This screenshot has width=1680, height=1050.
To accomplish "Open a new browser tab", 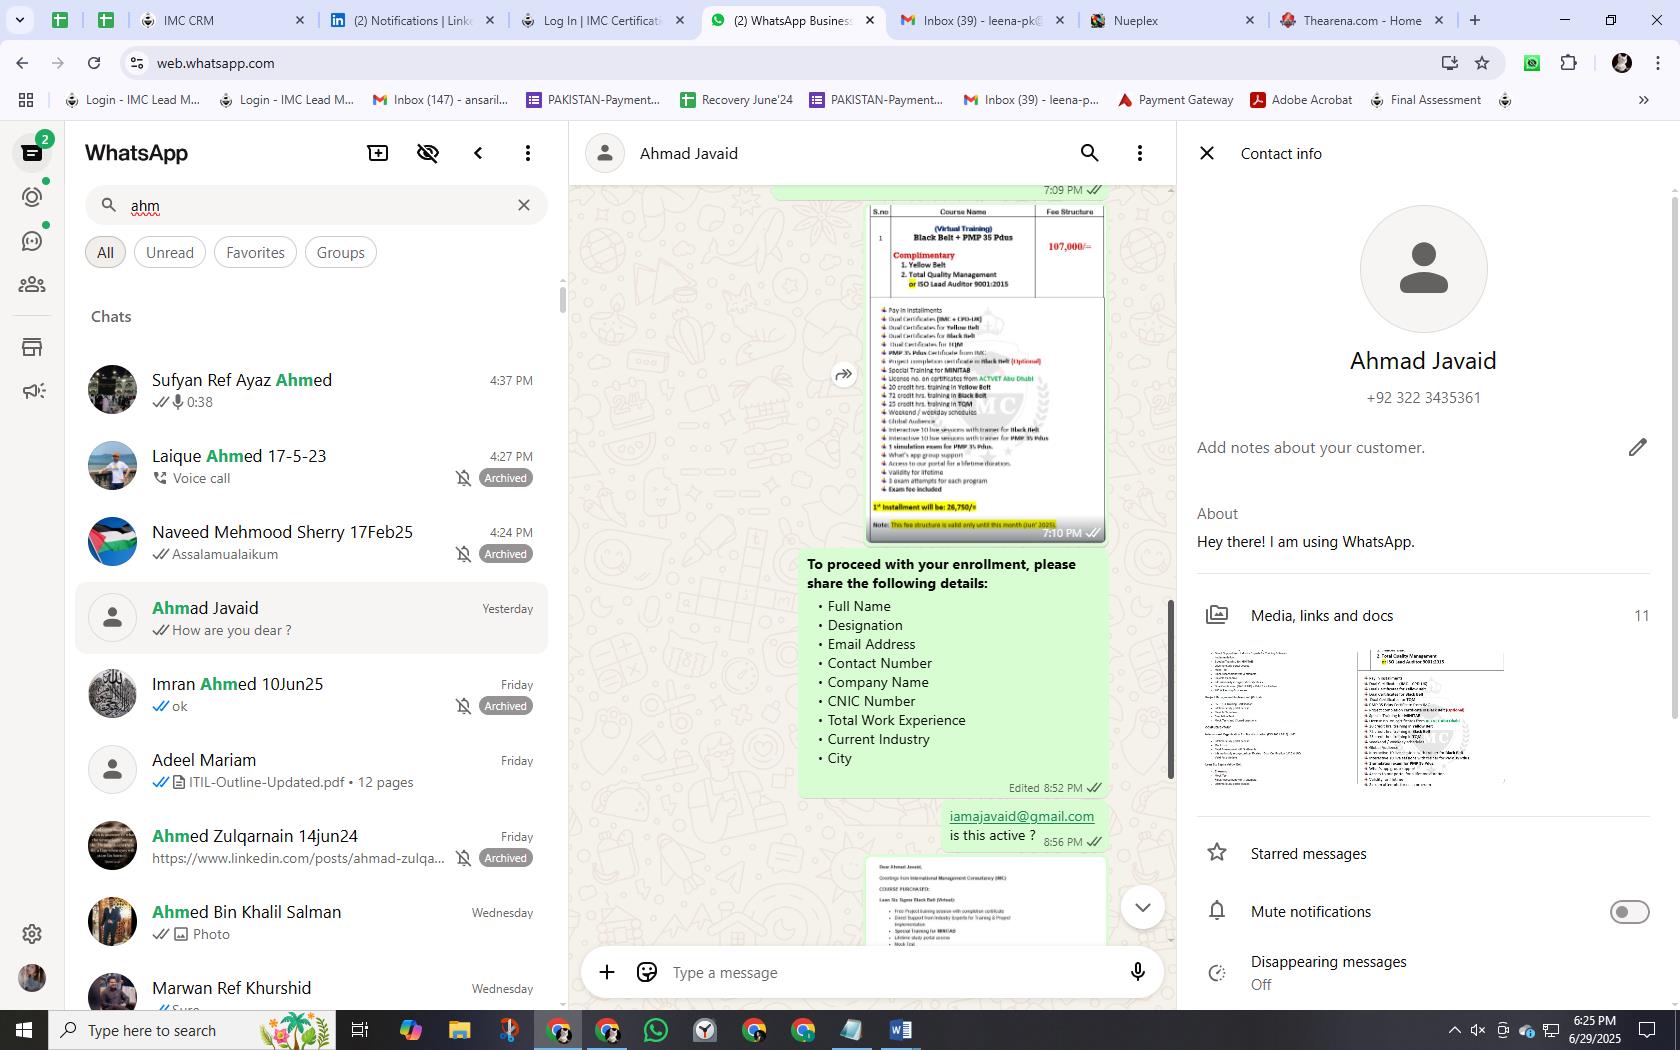I will [1474, 20].
